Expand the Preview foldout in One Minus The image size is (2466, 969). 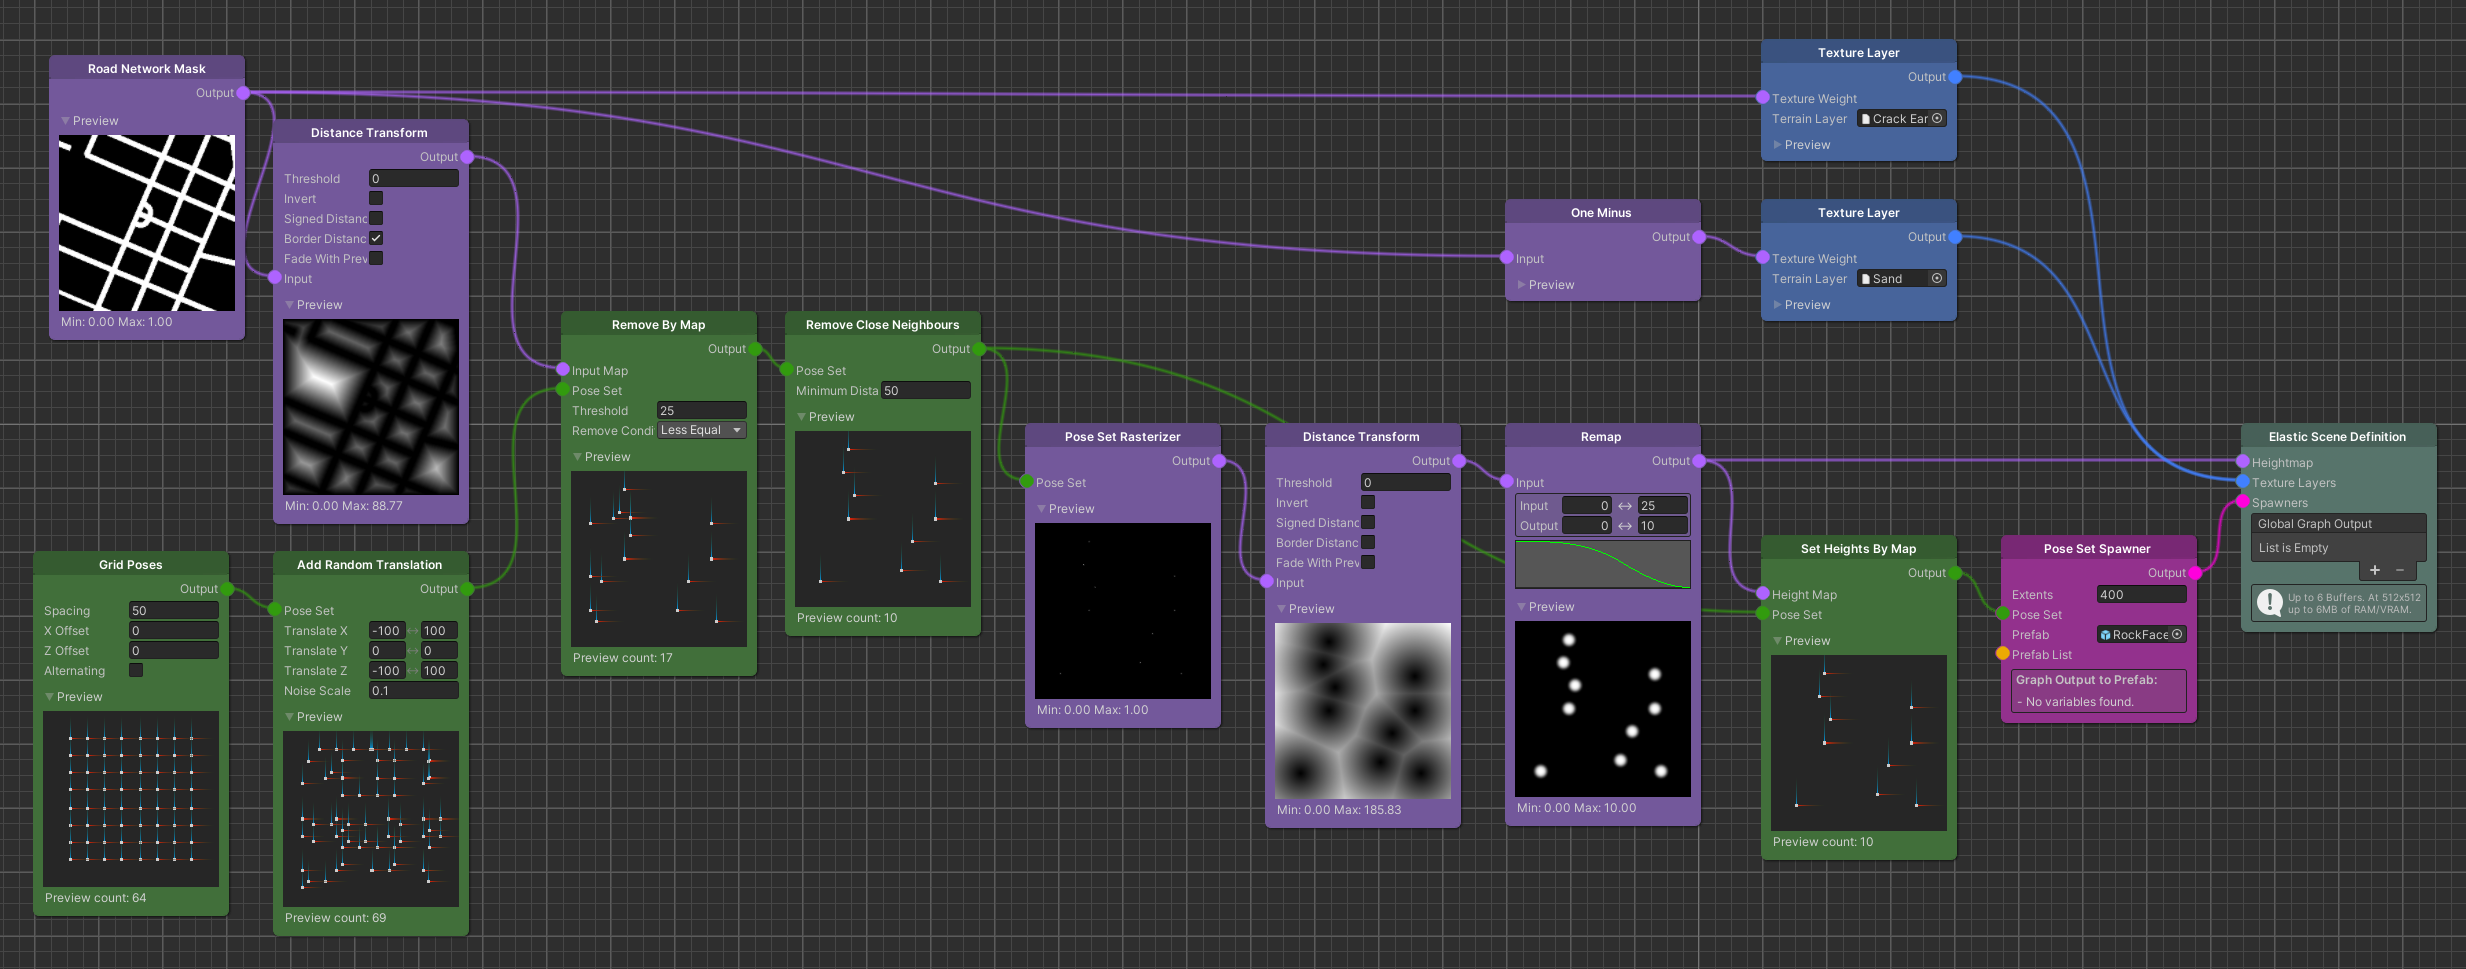point(1522,285)
